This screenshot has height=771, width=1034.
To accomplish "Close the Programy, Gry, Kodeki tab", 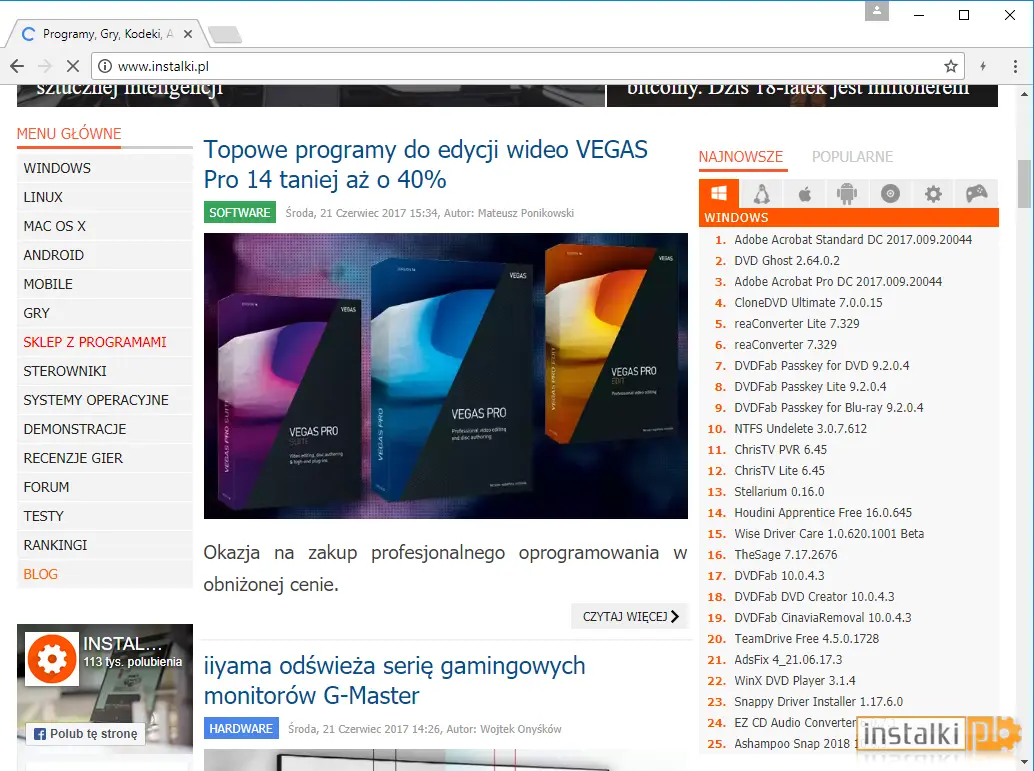I will point(188,34).
